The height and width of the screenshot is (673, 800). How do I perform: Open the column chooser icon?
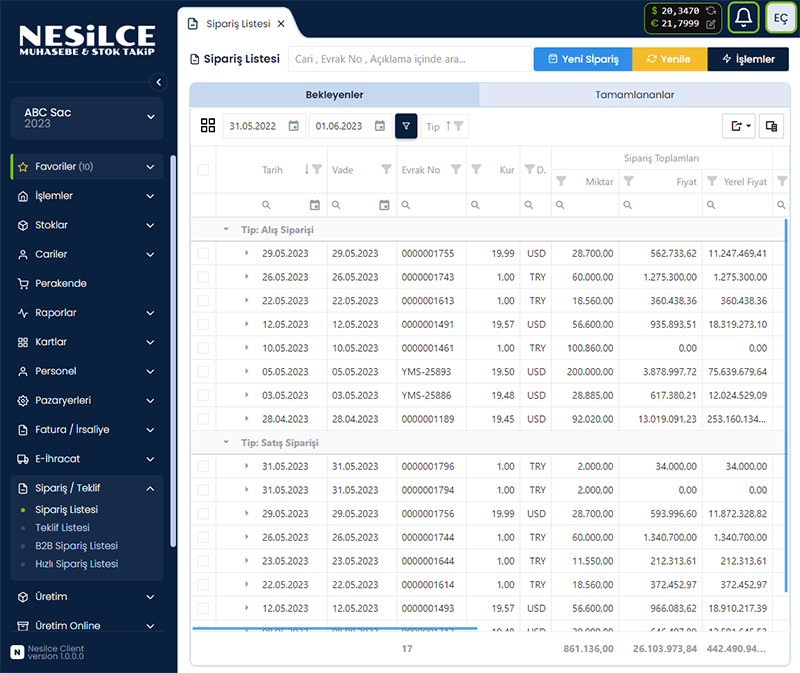point(771,126)
